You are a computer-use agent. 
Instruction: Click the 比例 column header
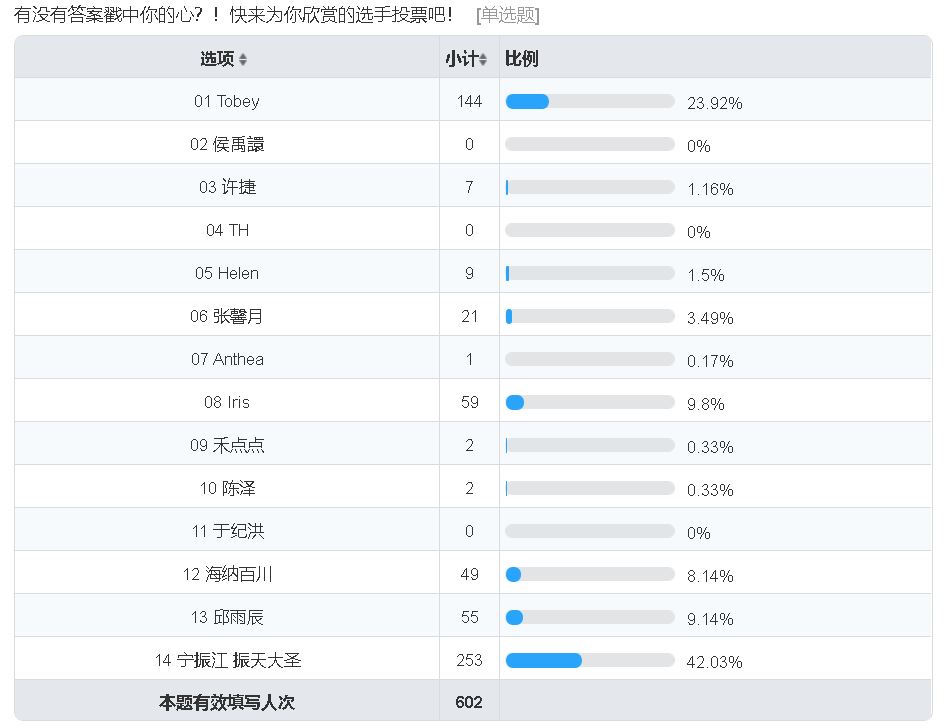(x=522, y=59)
